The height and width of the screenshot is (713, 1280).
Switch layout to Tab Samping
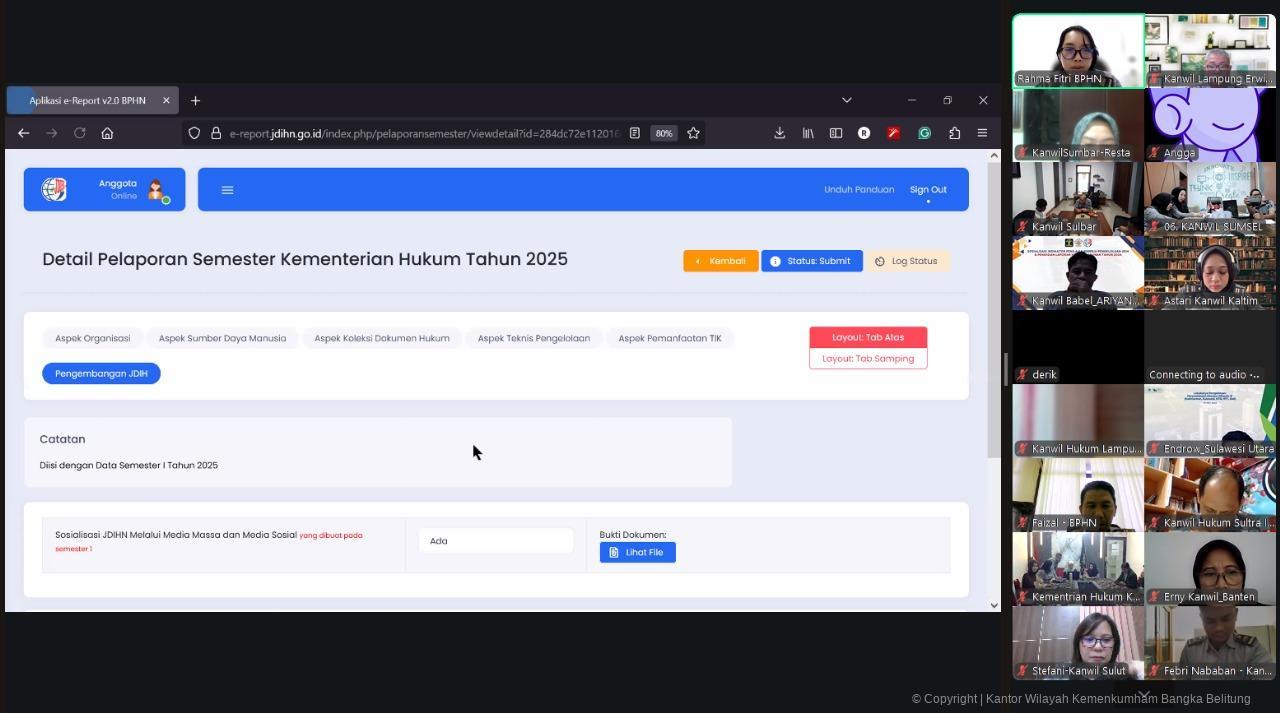(867, 358)
